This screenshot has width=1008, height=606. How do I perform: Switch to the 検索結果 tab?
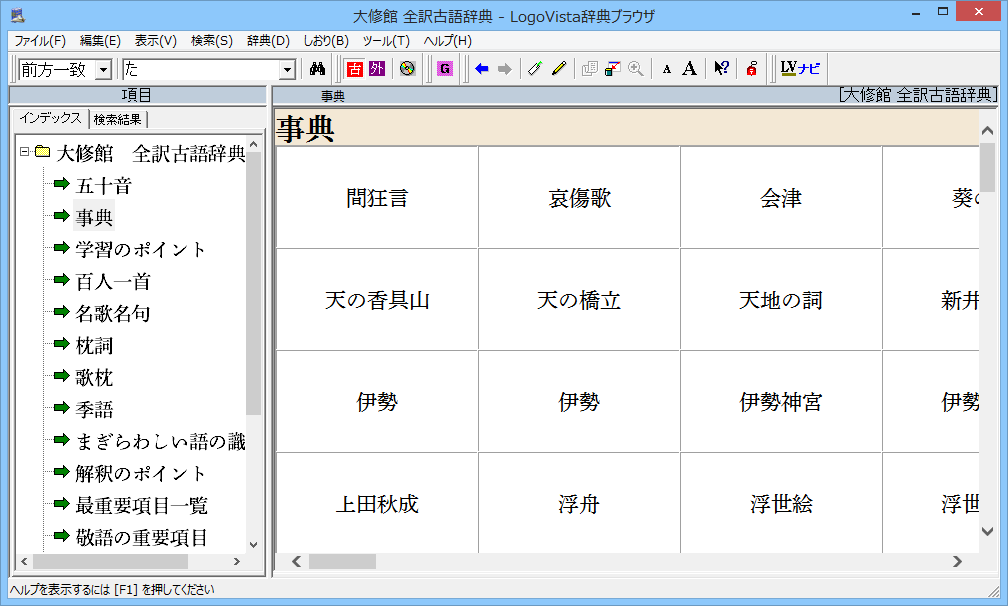pos(118,119)
